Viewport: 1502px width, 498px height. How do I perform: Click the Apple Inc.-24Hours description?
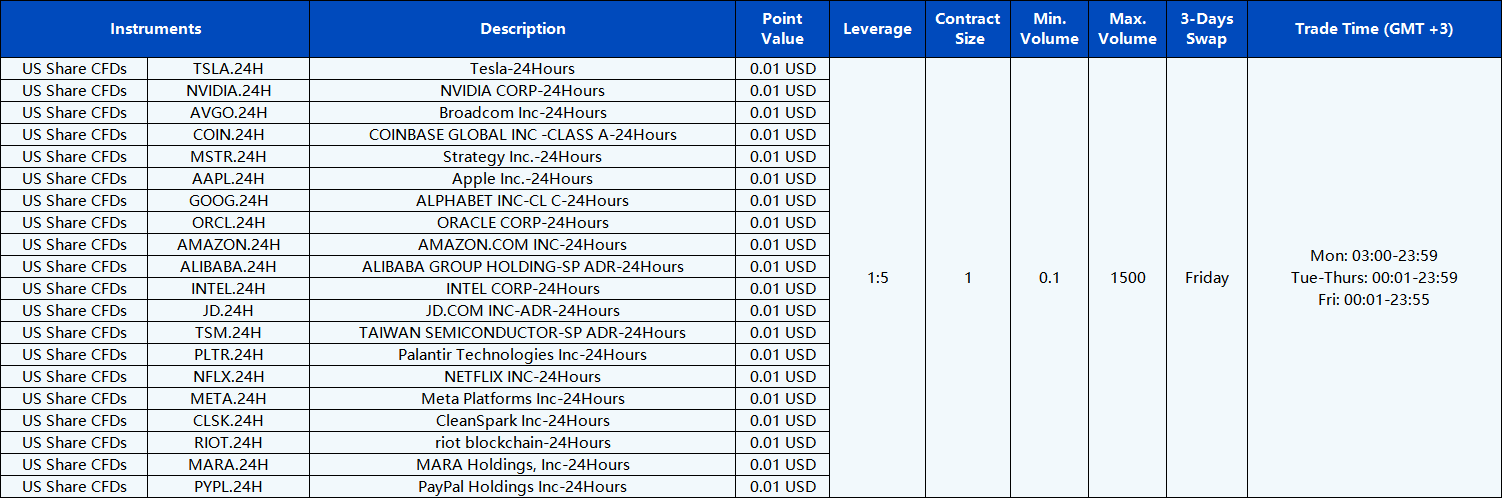(522, 179)
